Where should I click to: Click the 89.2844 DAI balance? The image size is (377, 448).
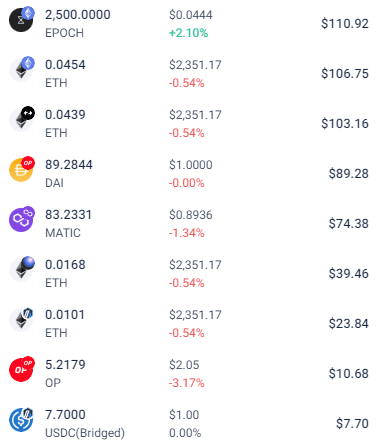tap(69, 165)
